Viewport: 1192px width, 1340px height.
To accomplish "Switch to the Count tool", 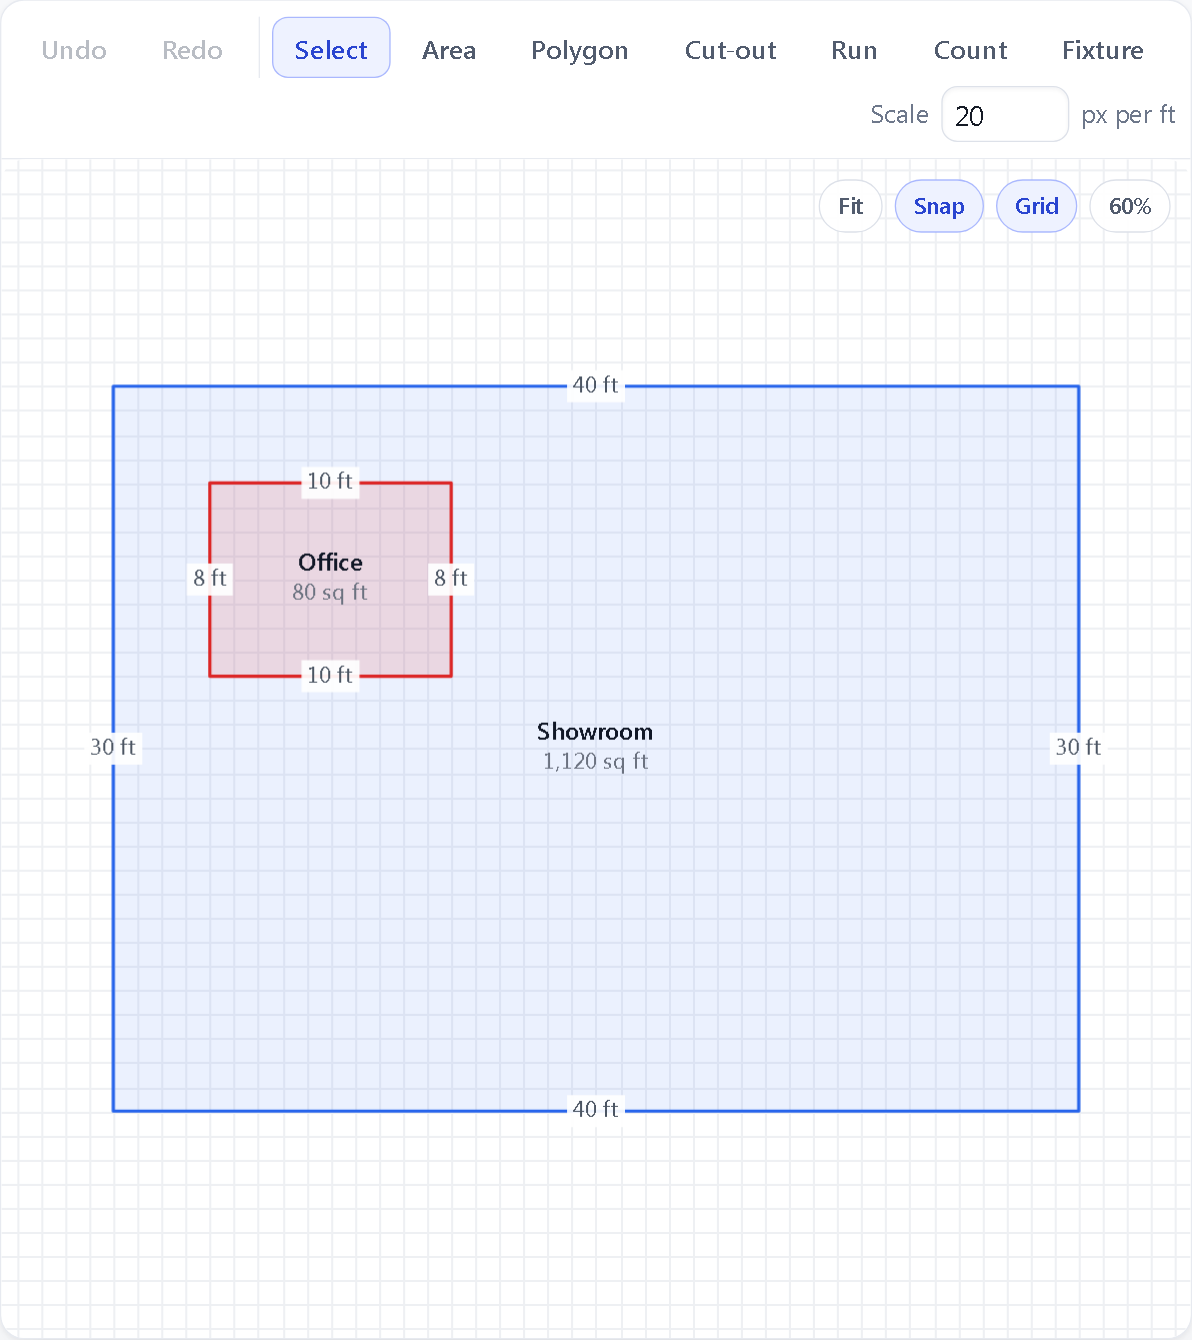I will tap(971, 50).
